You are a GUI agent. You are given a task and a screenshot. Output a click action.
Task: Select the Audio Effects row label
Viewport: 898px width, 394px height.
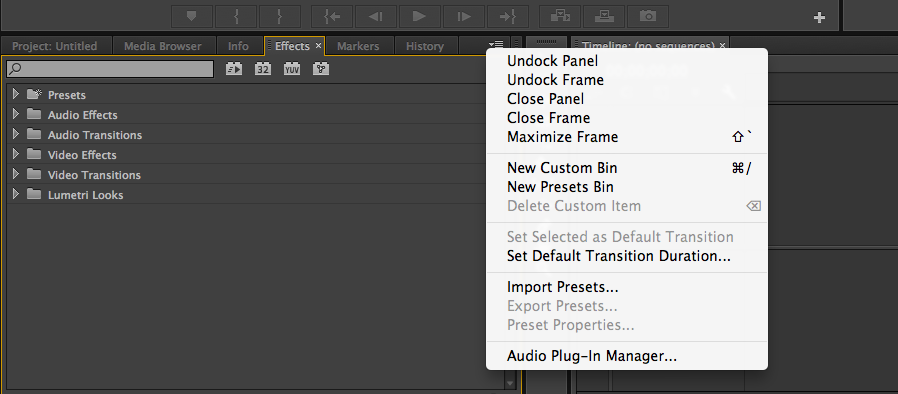point(82,115)
